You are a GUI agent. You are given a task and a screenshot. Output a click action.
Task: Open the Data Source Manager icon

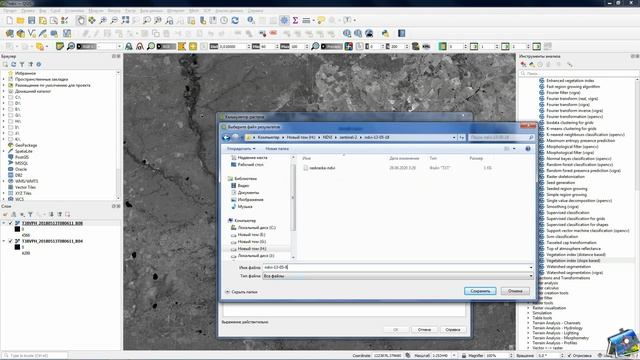9,33
